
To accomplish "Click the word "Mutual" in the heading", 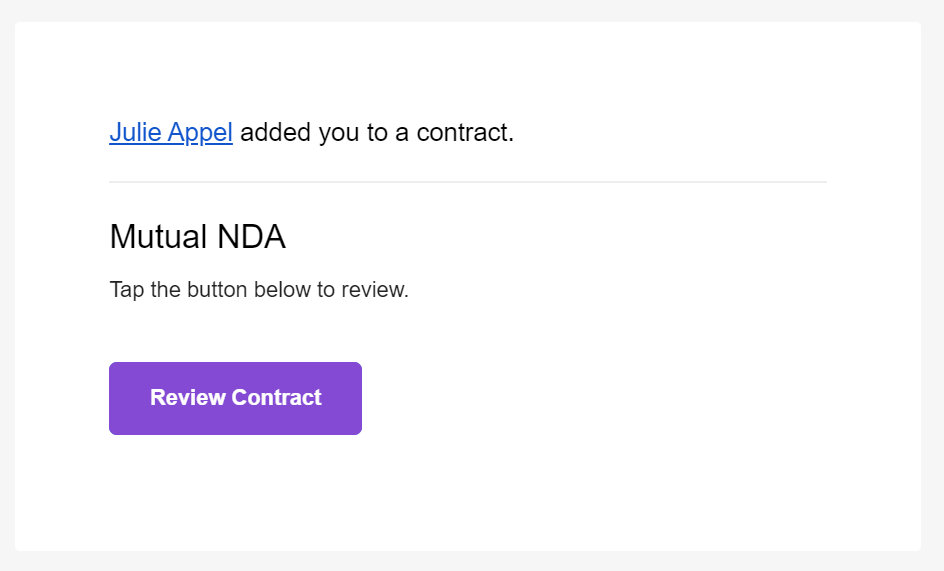I will click(x=159, y=236).
